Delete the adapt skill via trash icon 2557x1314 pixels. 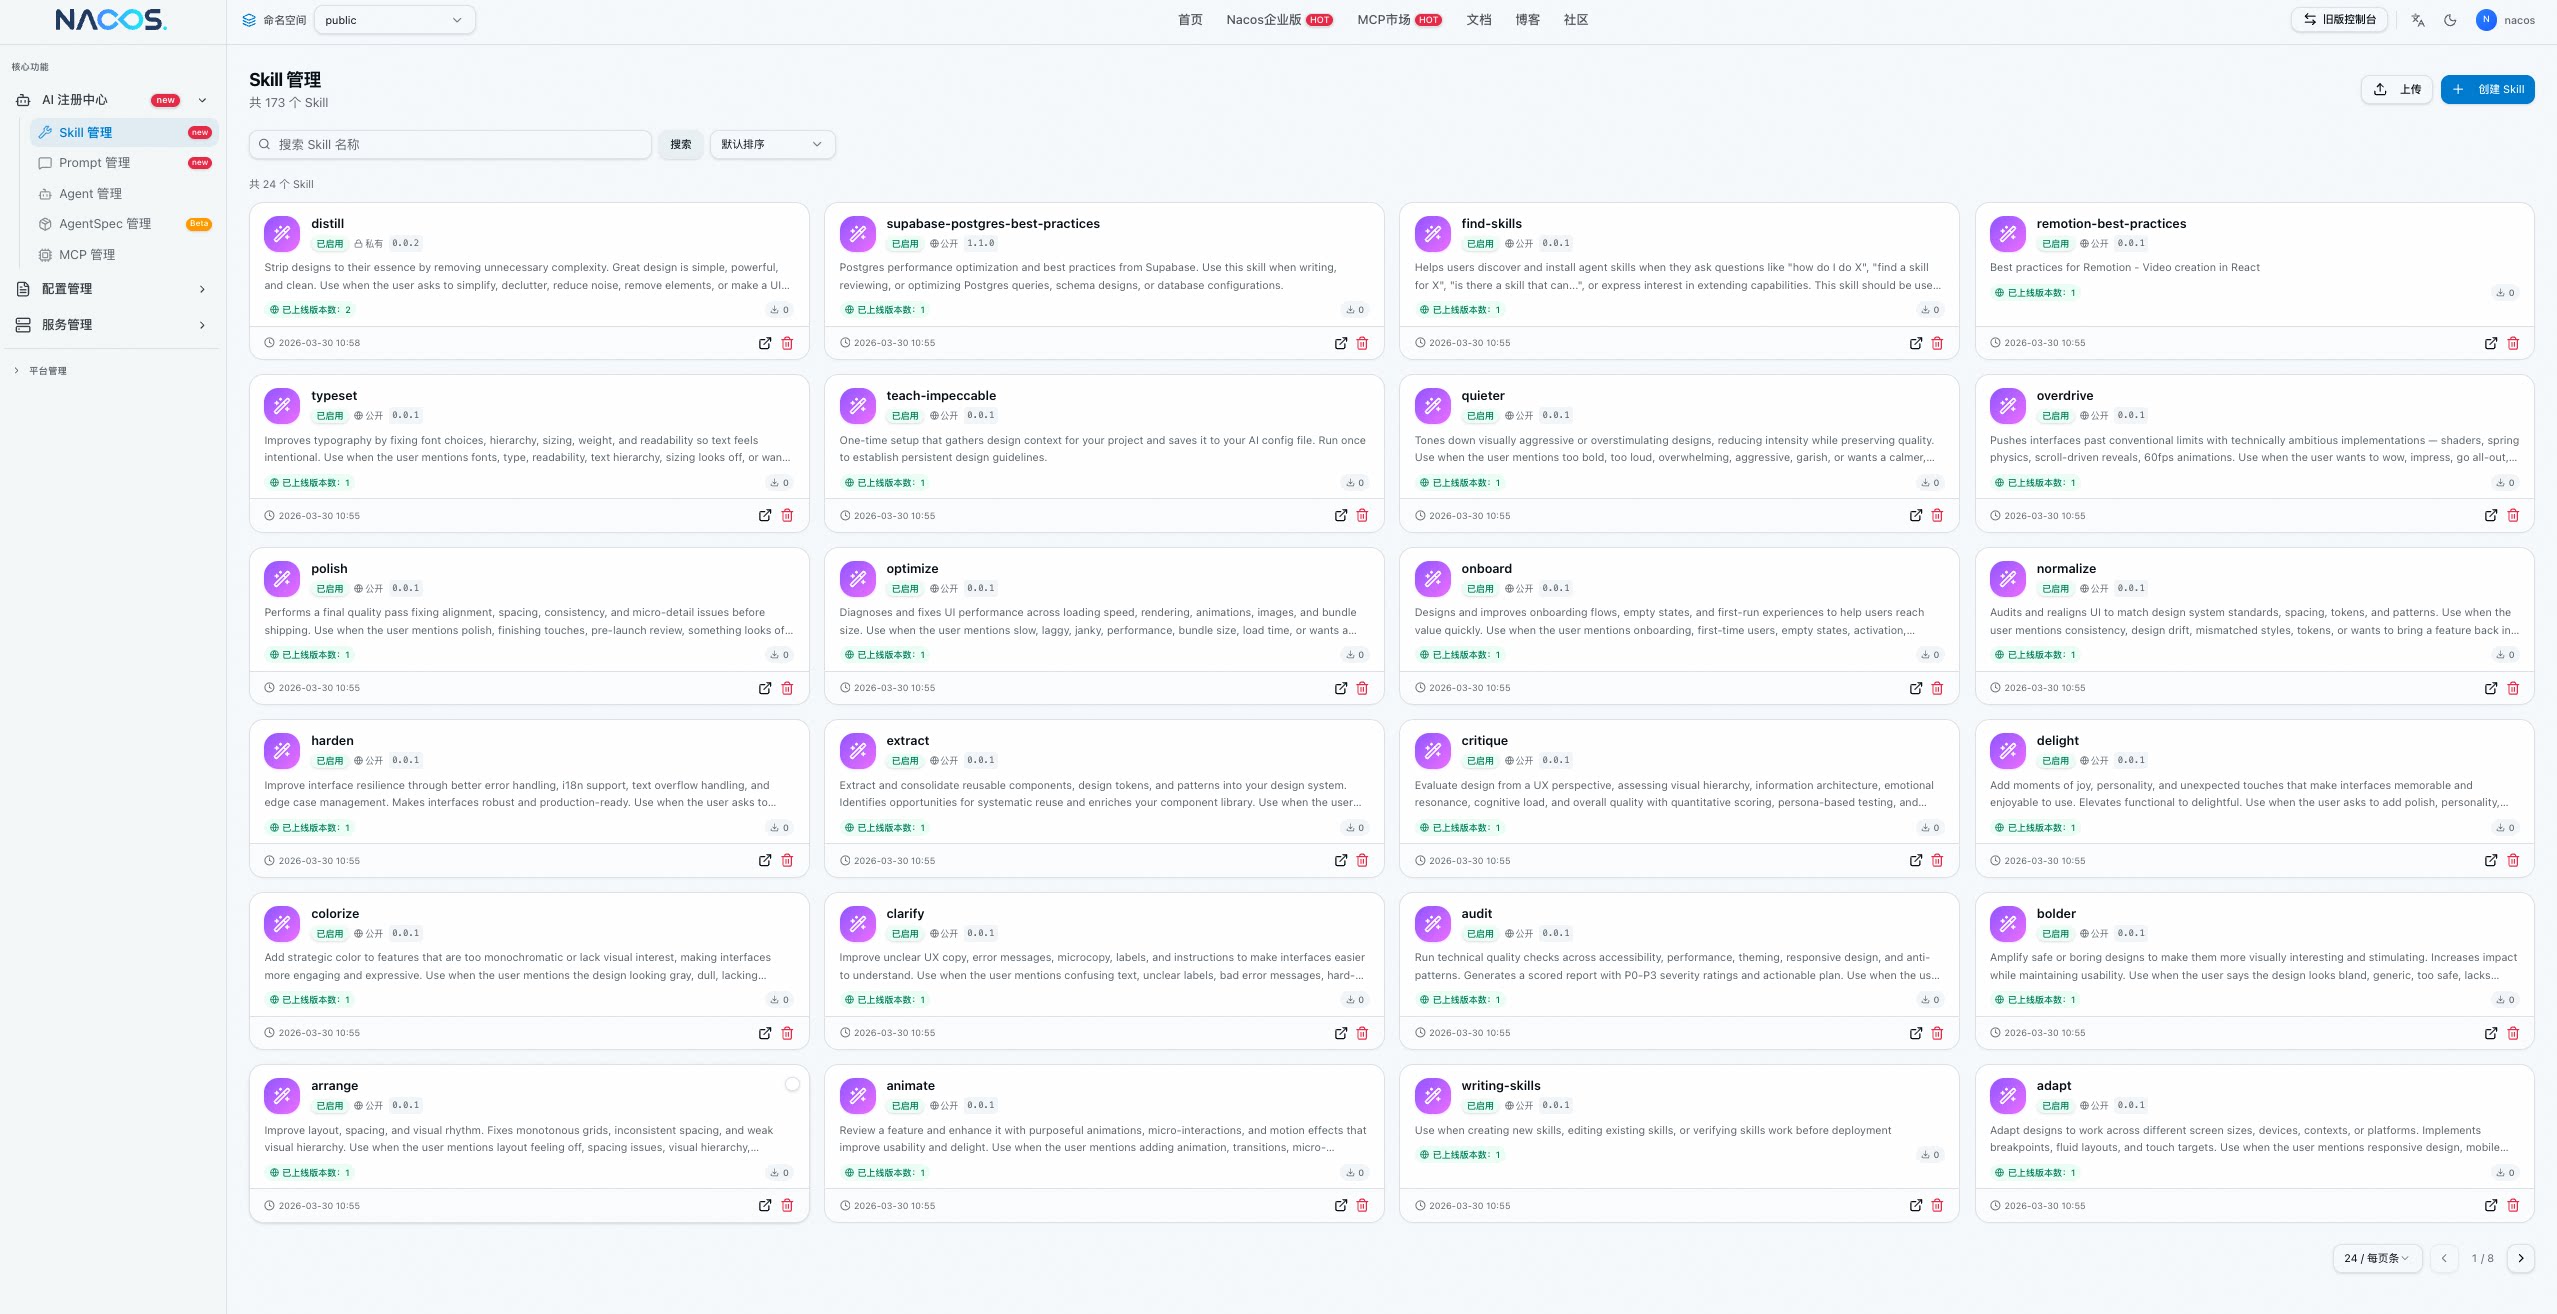(x=2512, y=1206)
